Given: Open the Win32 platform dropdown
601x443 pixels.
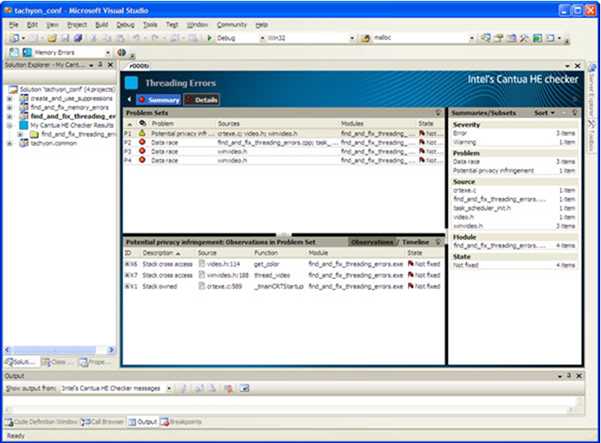Looking at the screenshot, I should pyautogui.click(x=352, y=38).
